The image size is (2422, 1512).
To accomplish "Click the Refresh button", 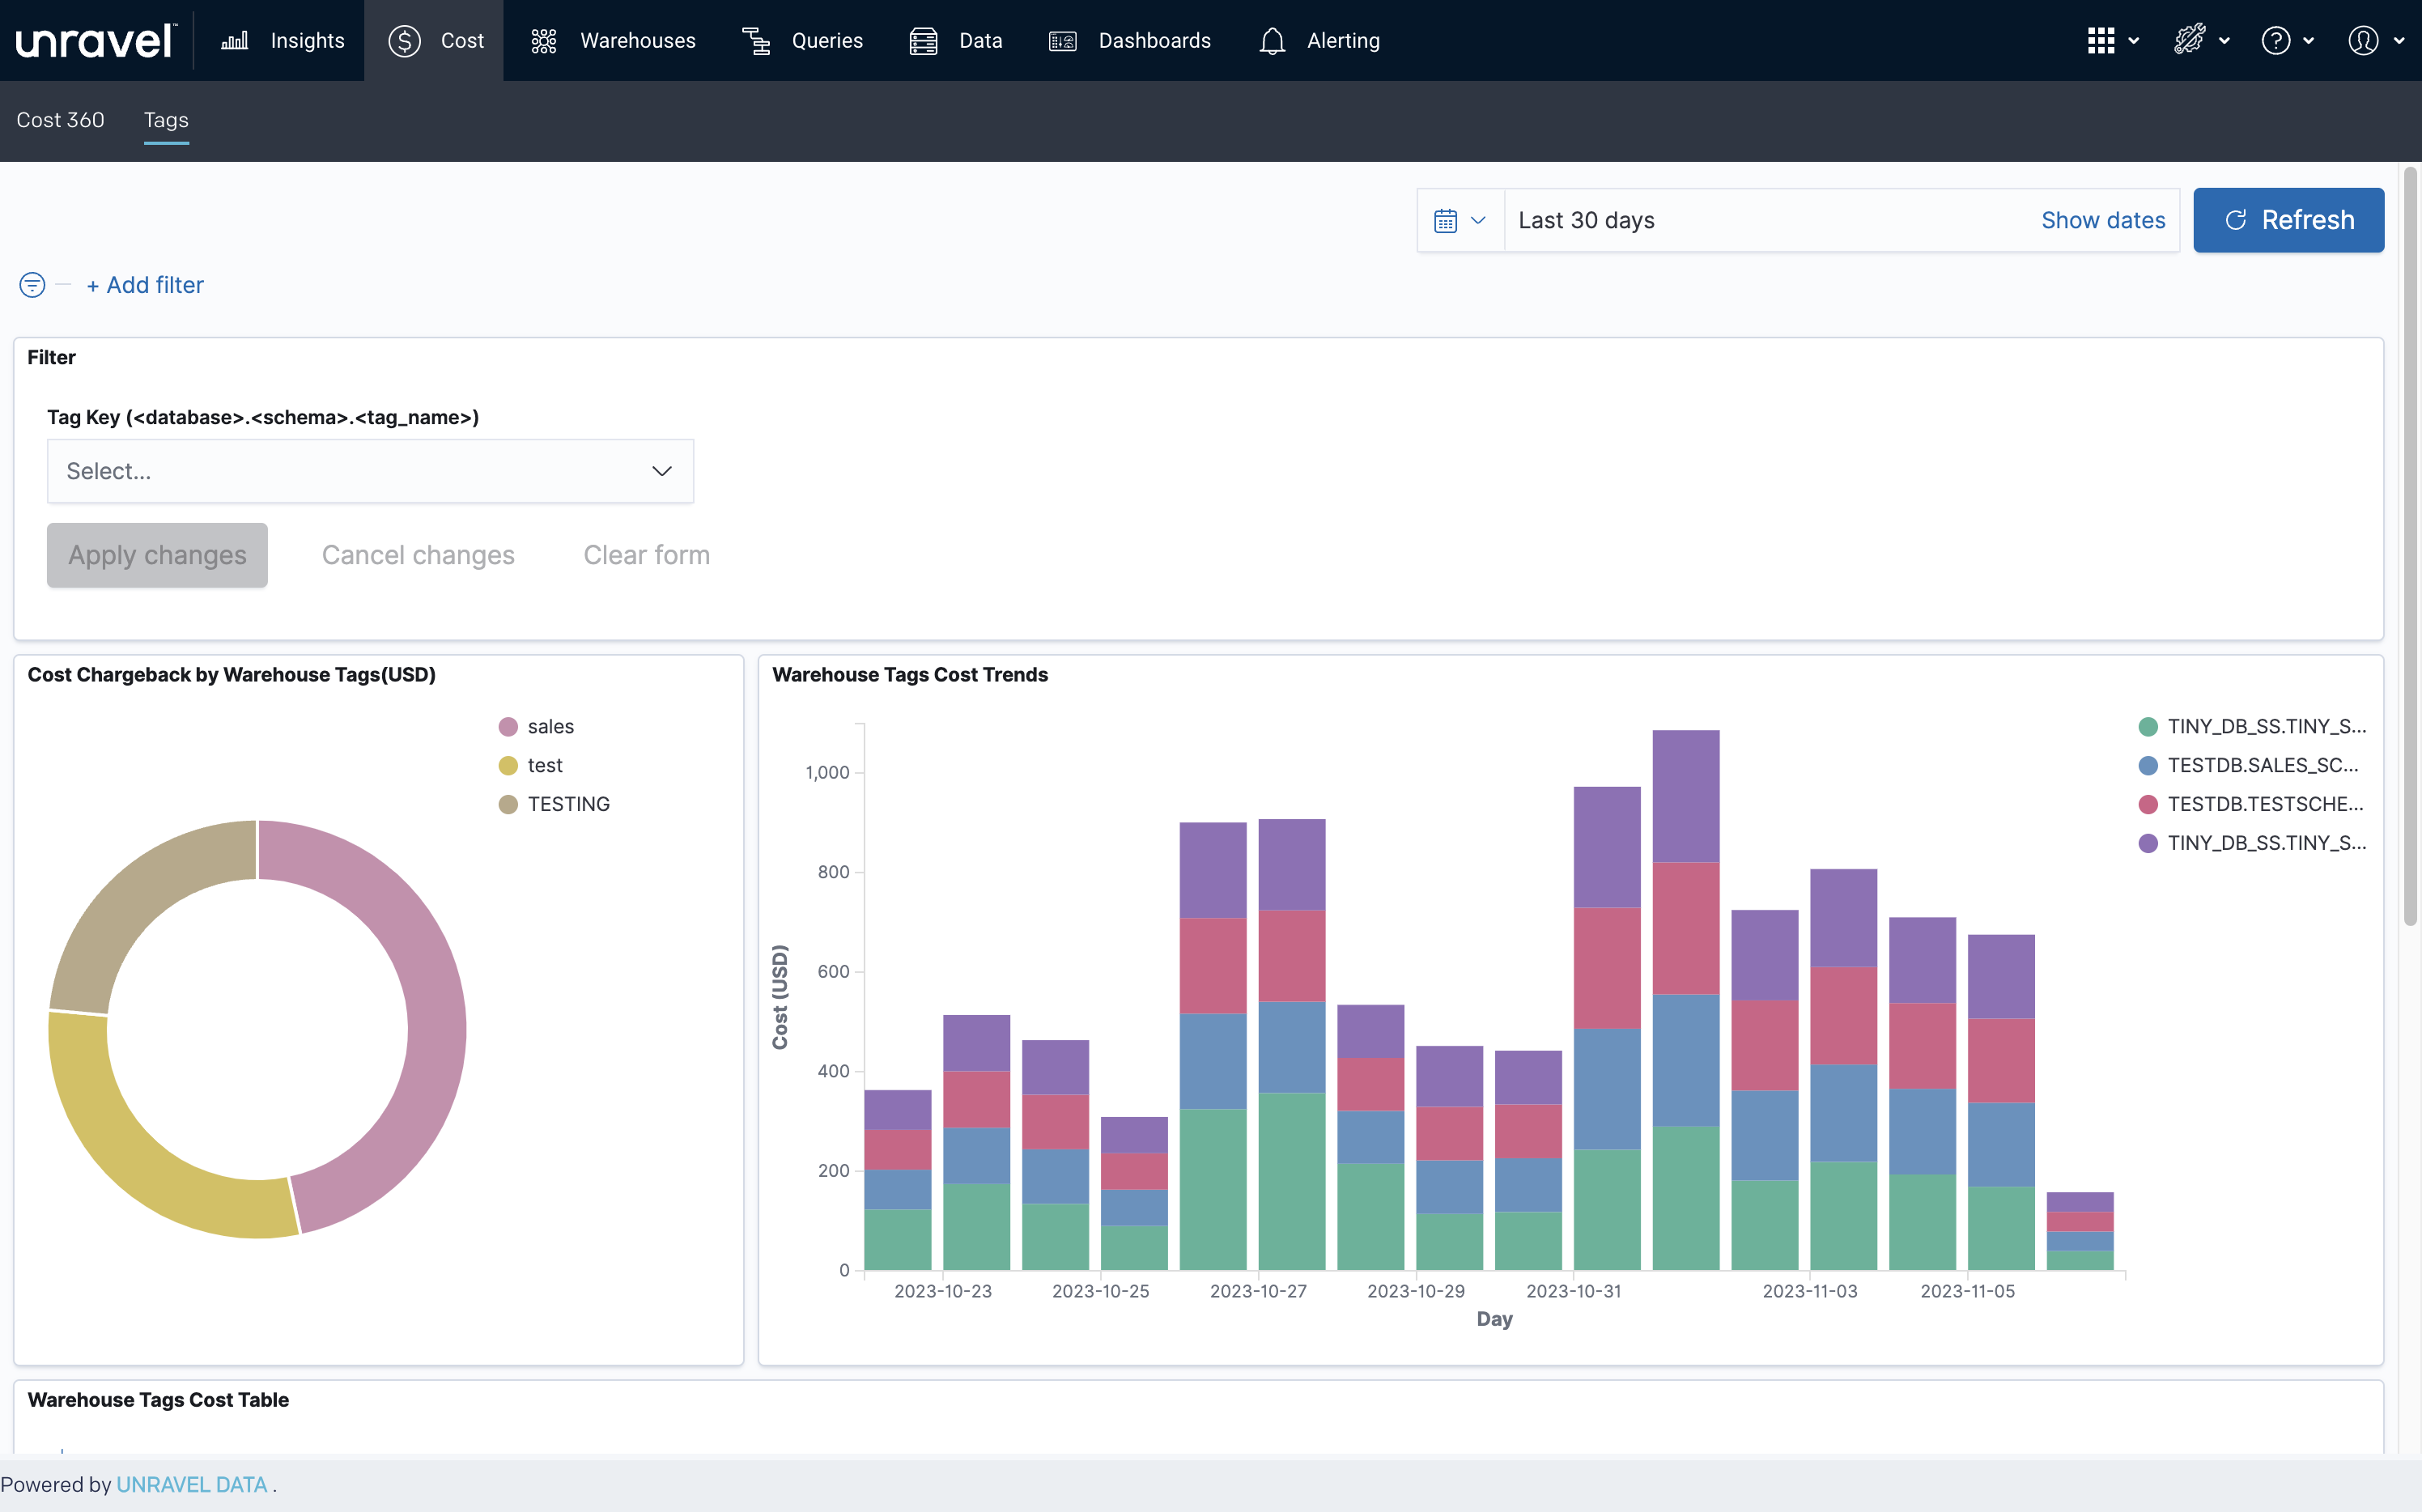I will click(x=2288, y=220).
